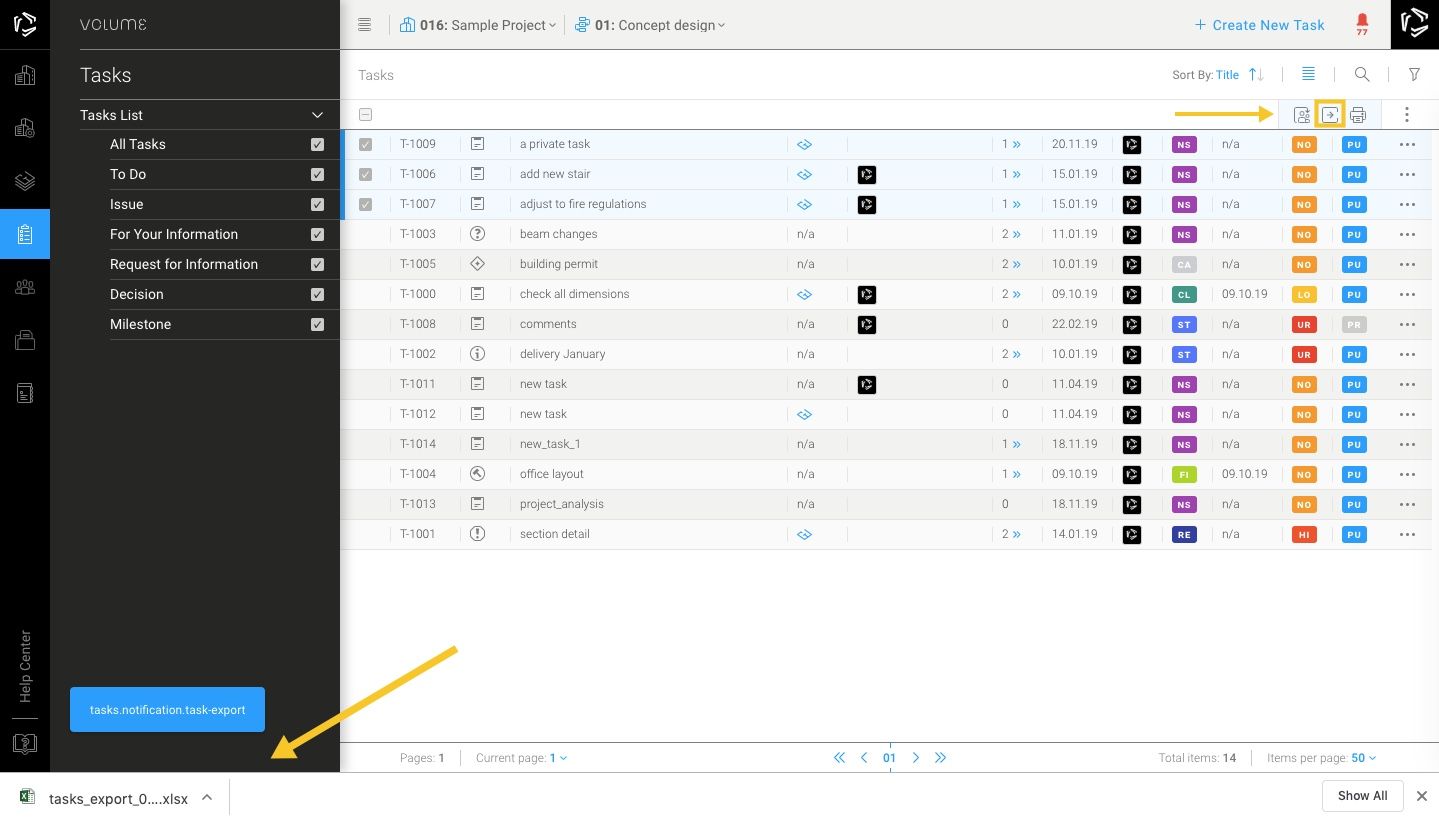
Task: Click task type icon of building permit row
Action: click(478, 264)
